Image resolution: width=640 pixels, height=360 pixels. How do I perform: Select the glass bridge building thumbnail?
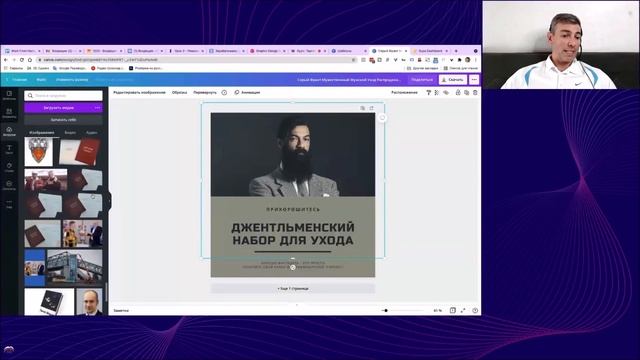(75, 267)
